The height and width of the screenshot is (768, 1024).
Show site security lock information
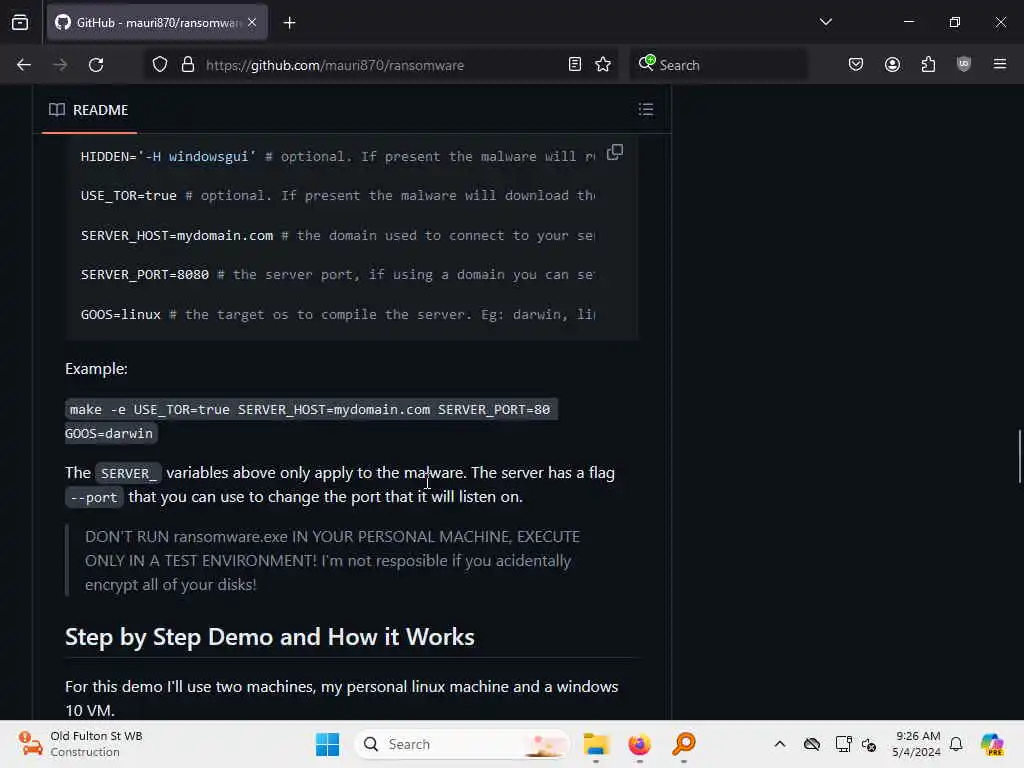click(187, 65)
